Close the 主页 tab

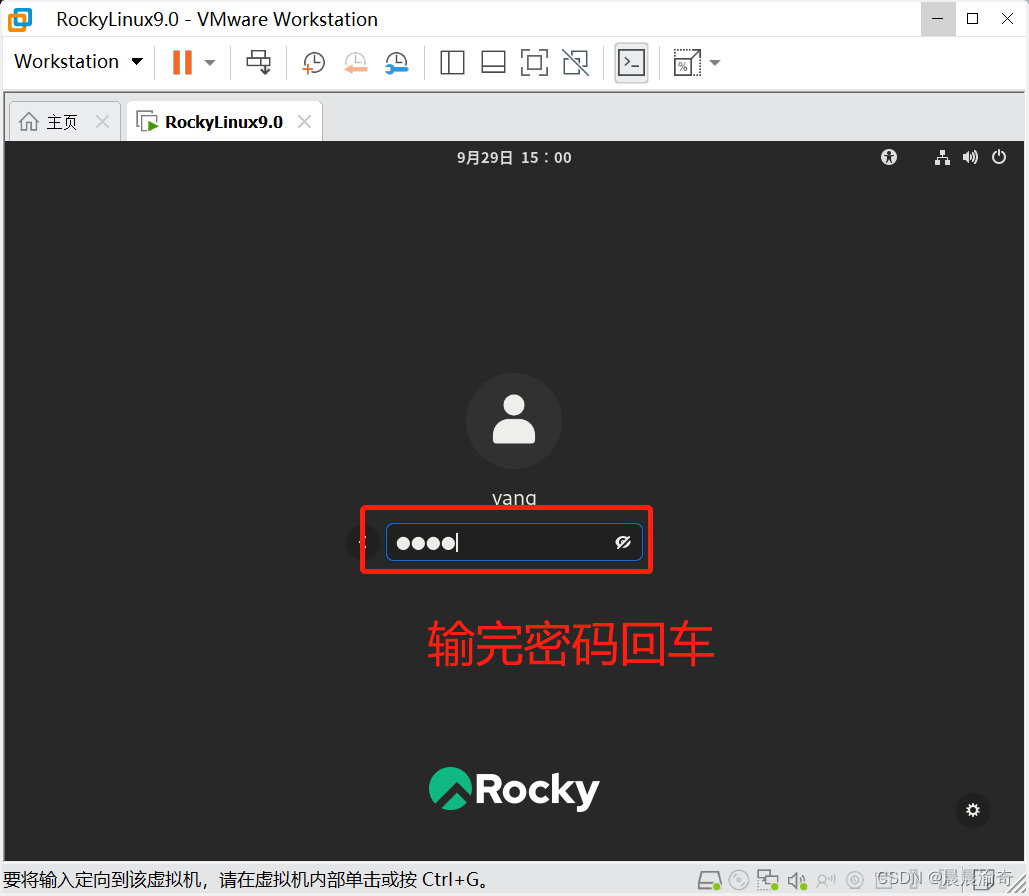pyautogui.click(x=102, y=121)
